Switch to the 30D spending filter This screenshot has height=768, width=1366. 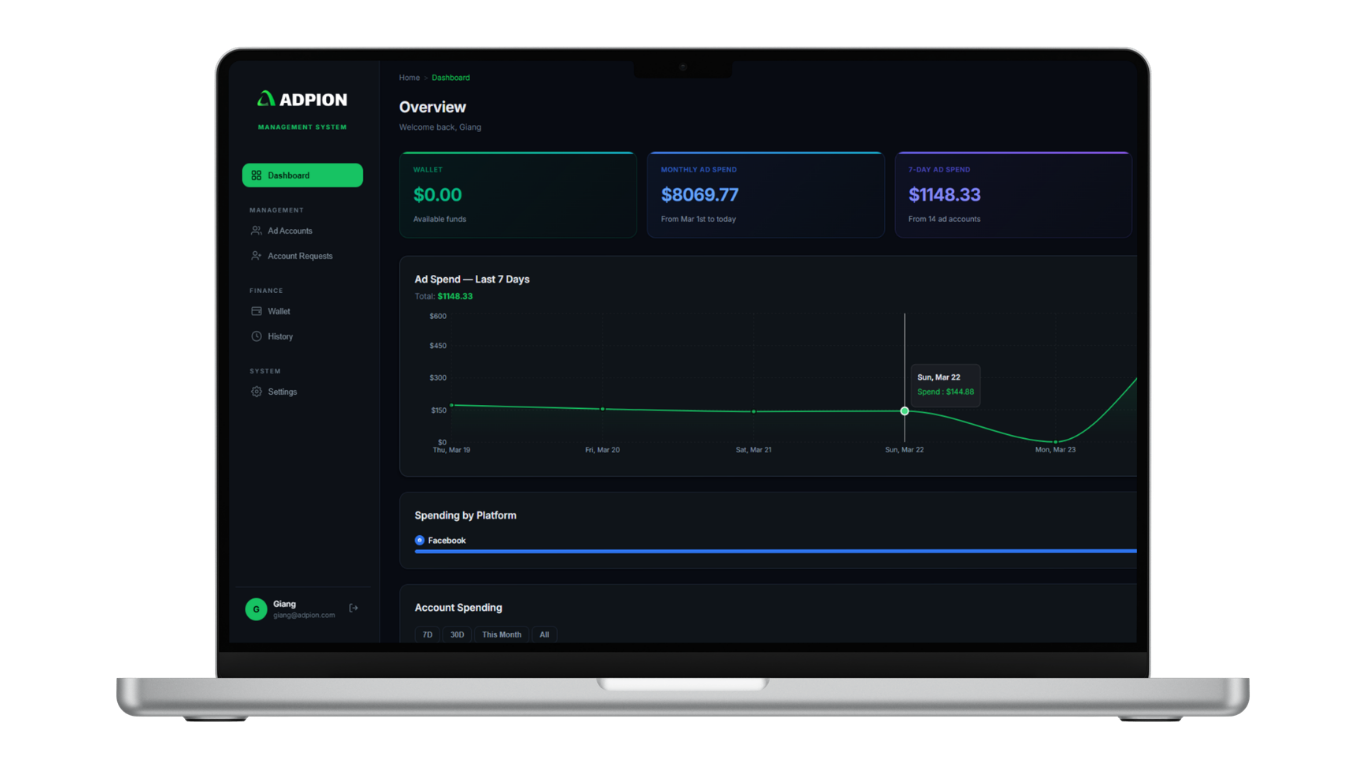click(x=457, y=635)
